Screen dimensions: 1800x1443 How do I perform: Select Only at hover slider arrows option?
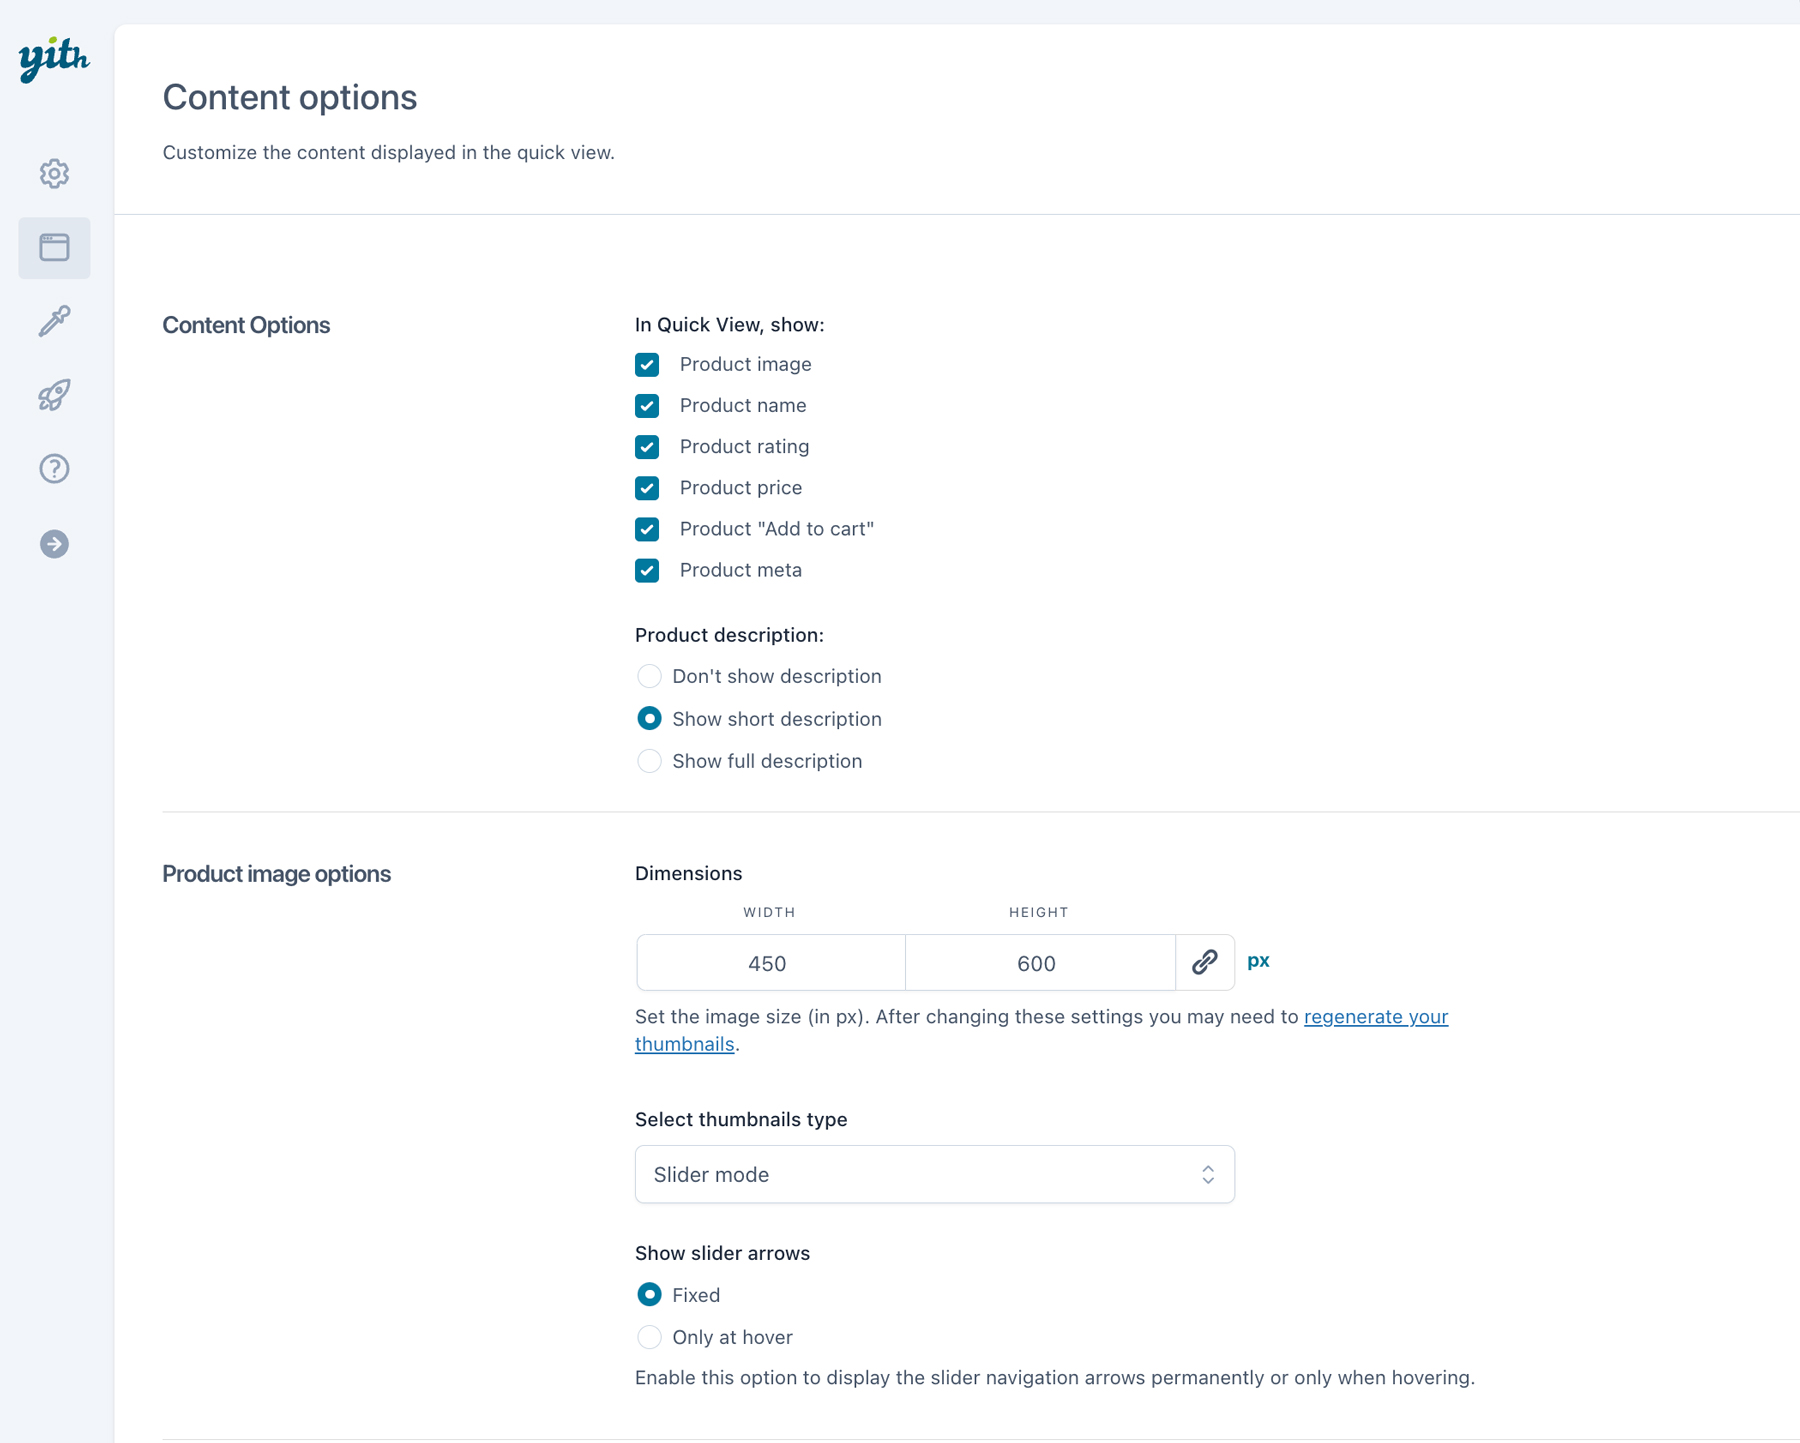tap(649, 1337)
